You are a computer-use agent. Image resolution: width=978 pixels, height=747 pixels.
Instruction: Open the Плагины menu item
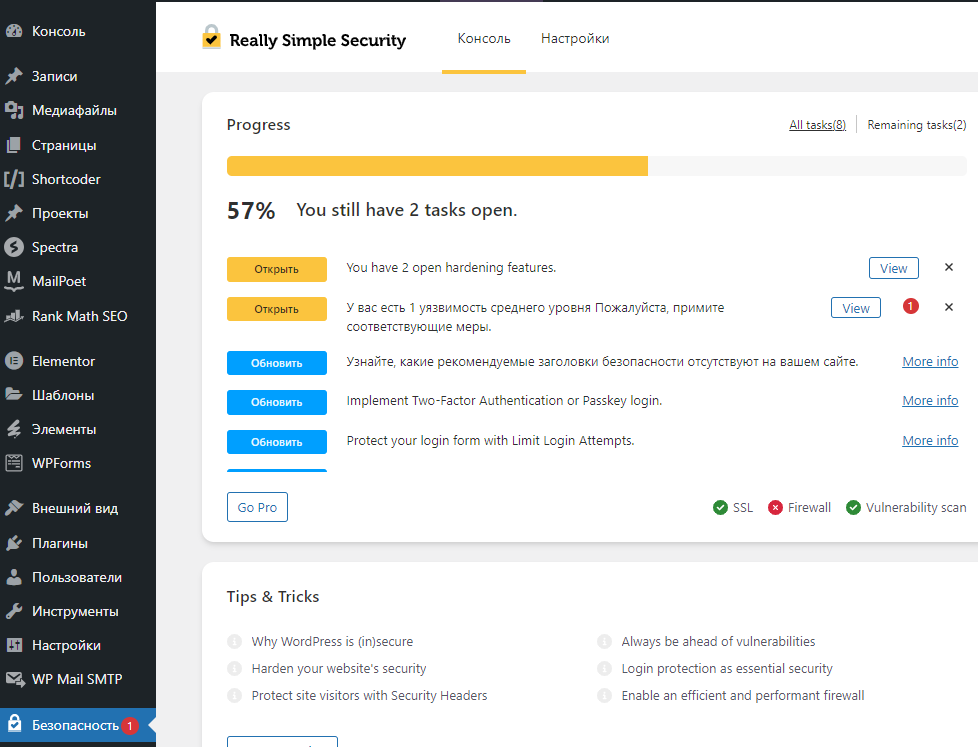pos(78,543)
